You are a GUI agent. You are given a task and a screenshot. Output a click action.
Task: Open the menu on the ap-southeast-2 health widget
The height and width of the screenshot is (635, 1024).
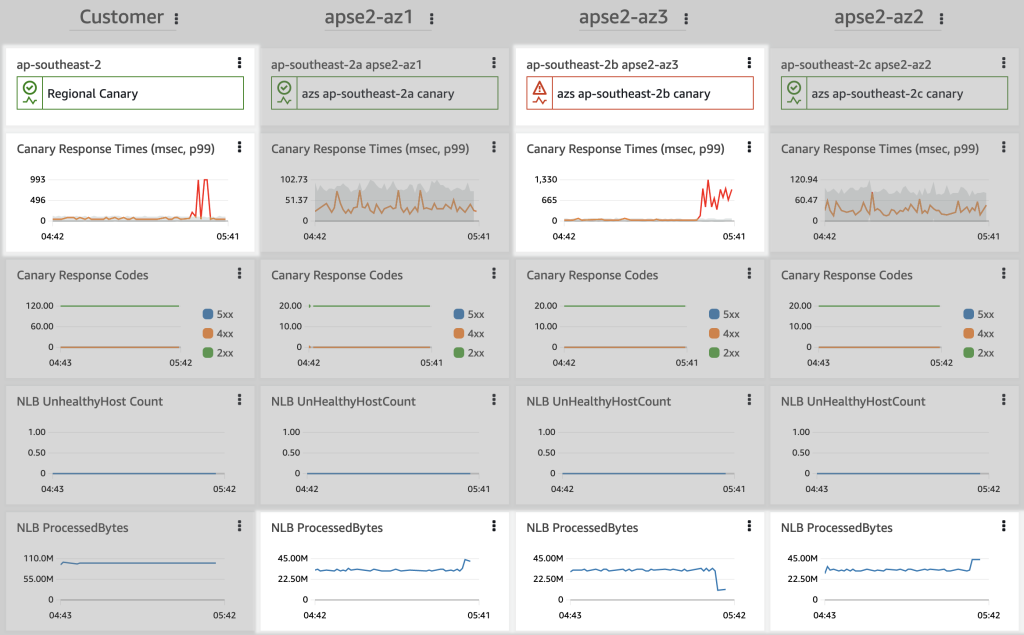pos(239,62)
